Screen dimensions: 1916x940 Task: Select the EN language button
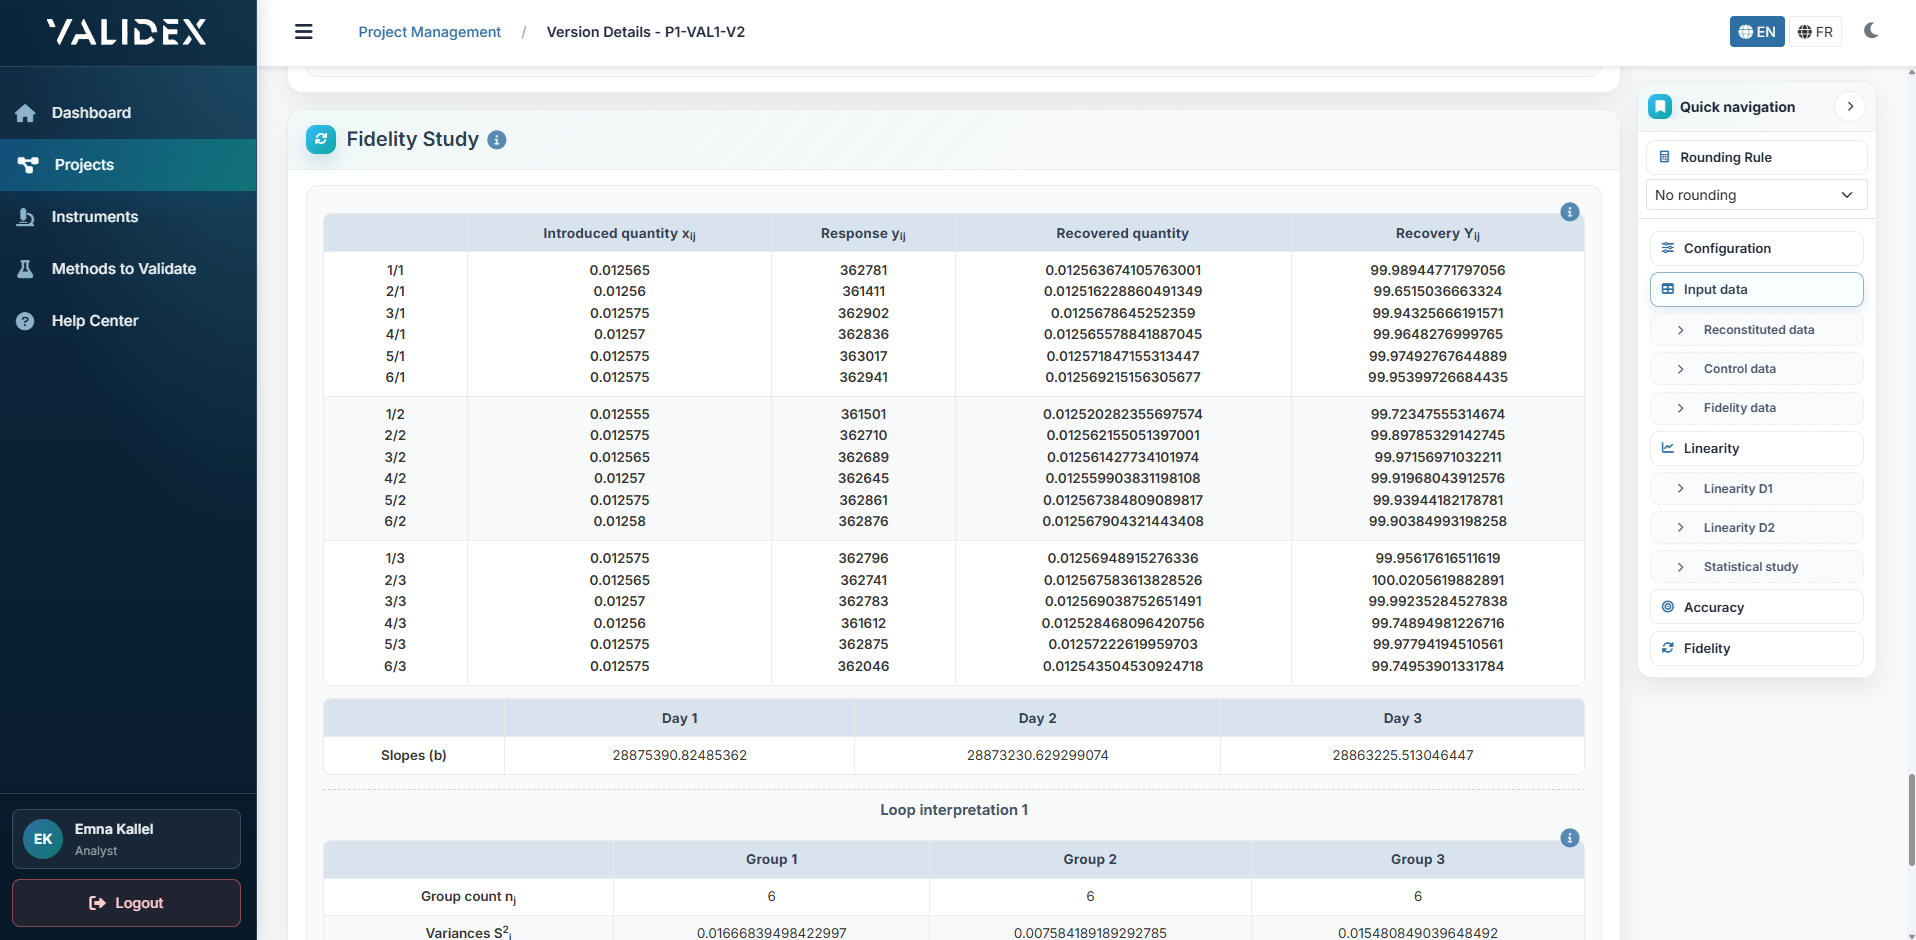(1756, 32)
